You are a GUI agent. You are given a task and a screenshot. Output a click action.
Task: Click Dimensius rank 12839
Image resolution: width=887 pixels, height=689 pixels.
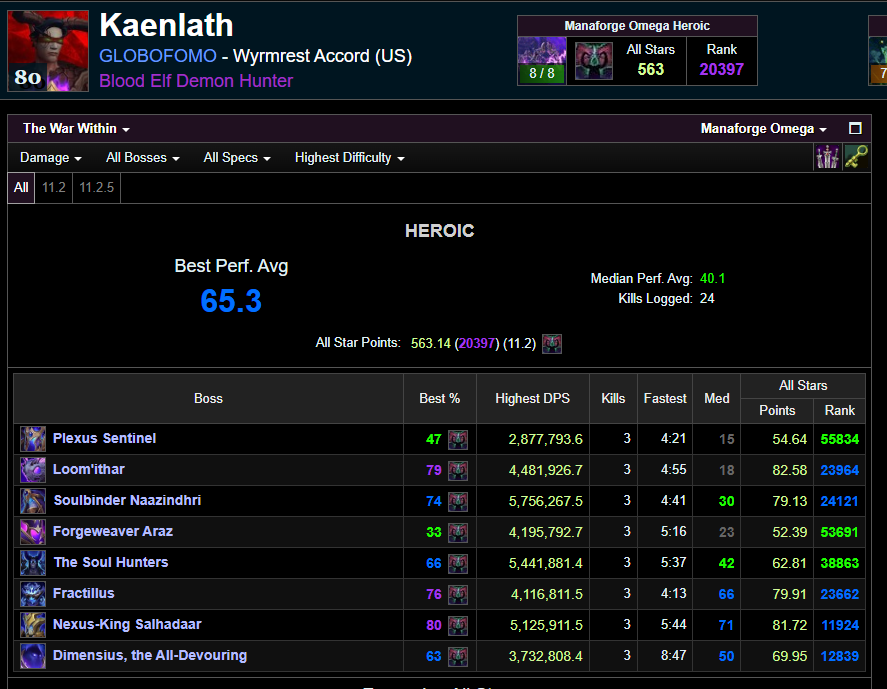[839, 657]
